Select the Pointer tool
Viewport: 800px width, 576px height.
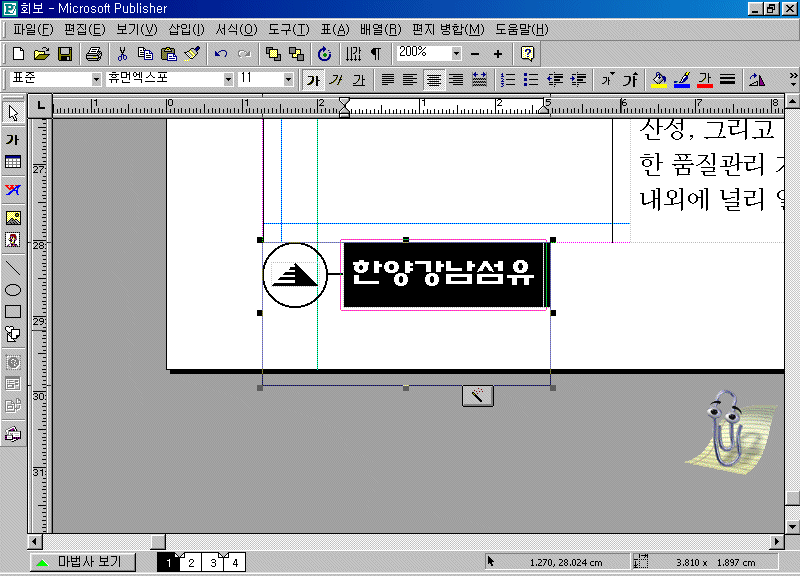pos(13,113)
